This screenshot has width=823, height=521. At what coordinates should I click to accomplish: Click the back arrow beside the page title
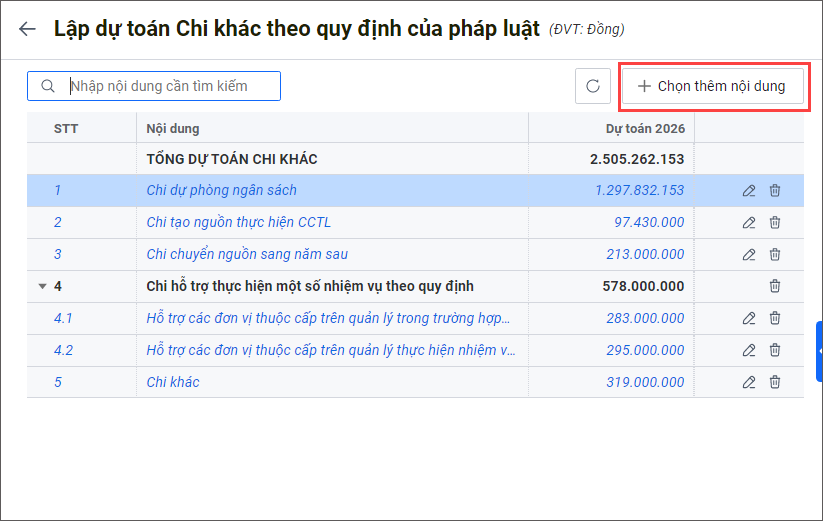click(x=27, y=29)
